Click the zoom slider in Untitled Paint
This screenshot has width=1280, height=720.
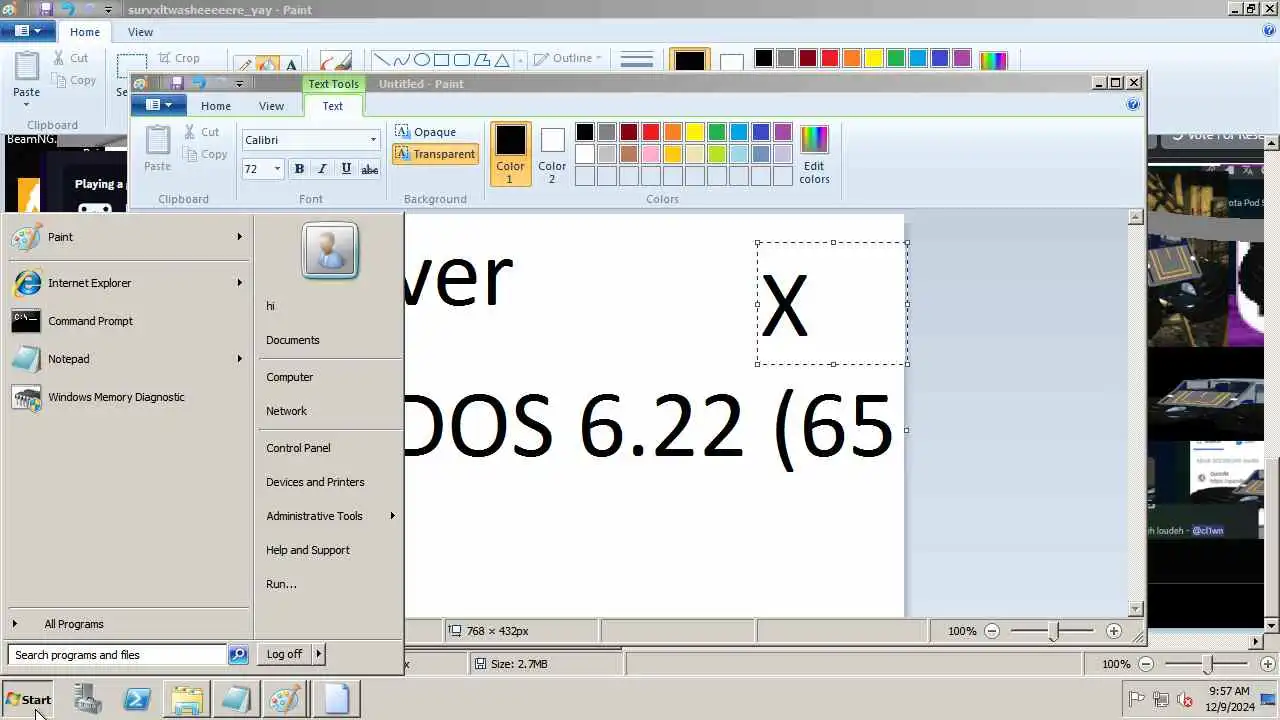point(1054,631)
